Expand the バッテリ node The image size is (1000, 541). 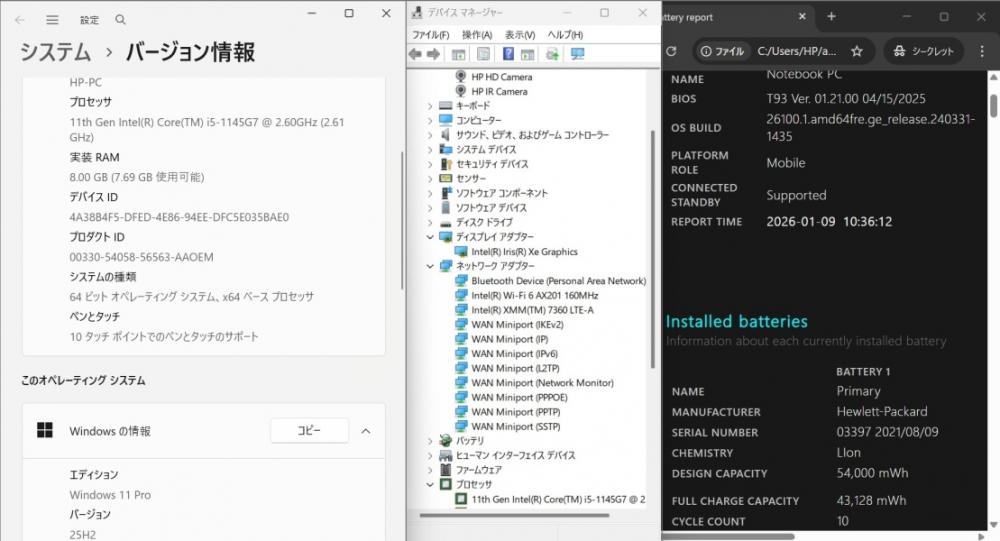[430, 441]
